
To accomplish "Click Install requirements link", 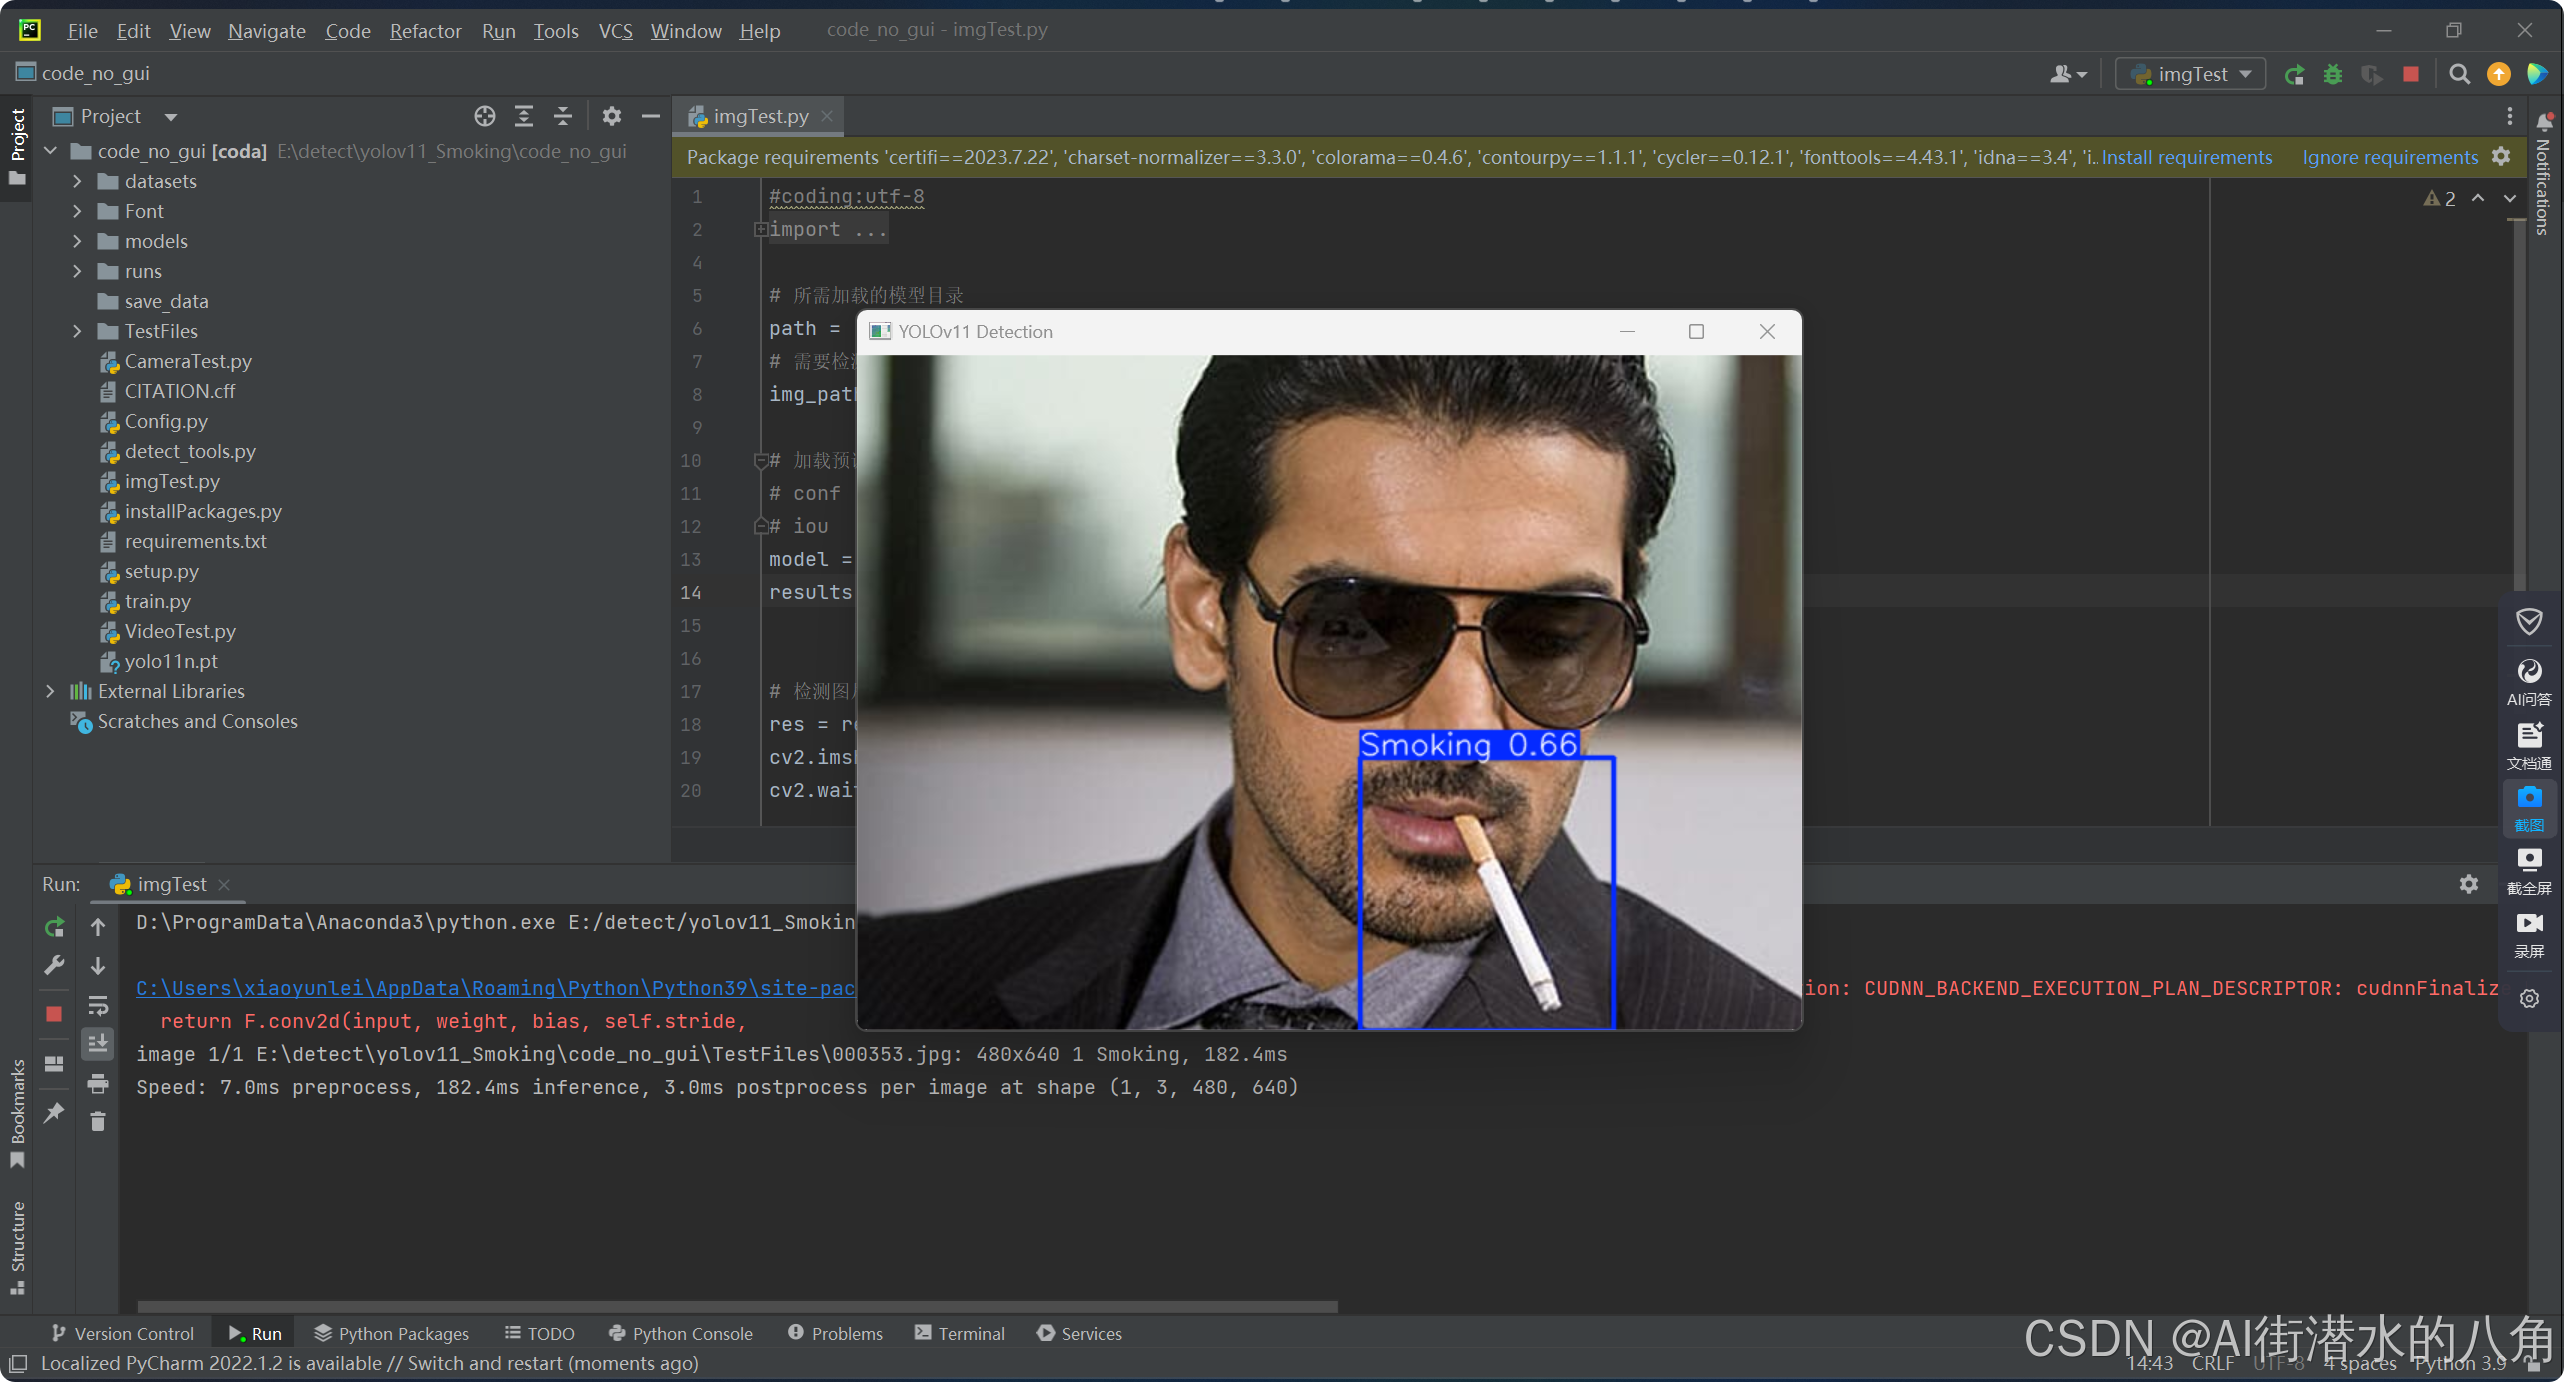I will point(2186,157).
